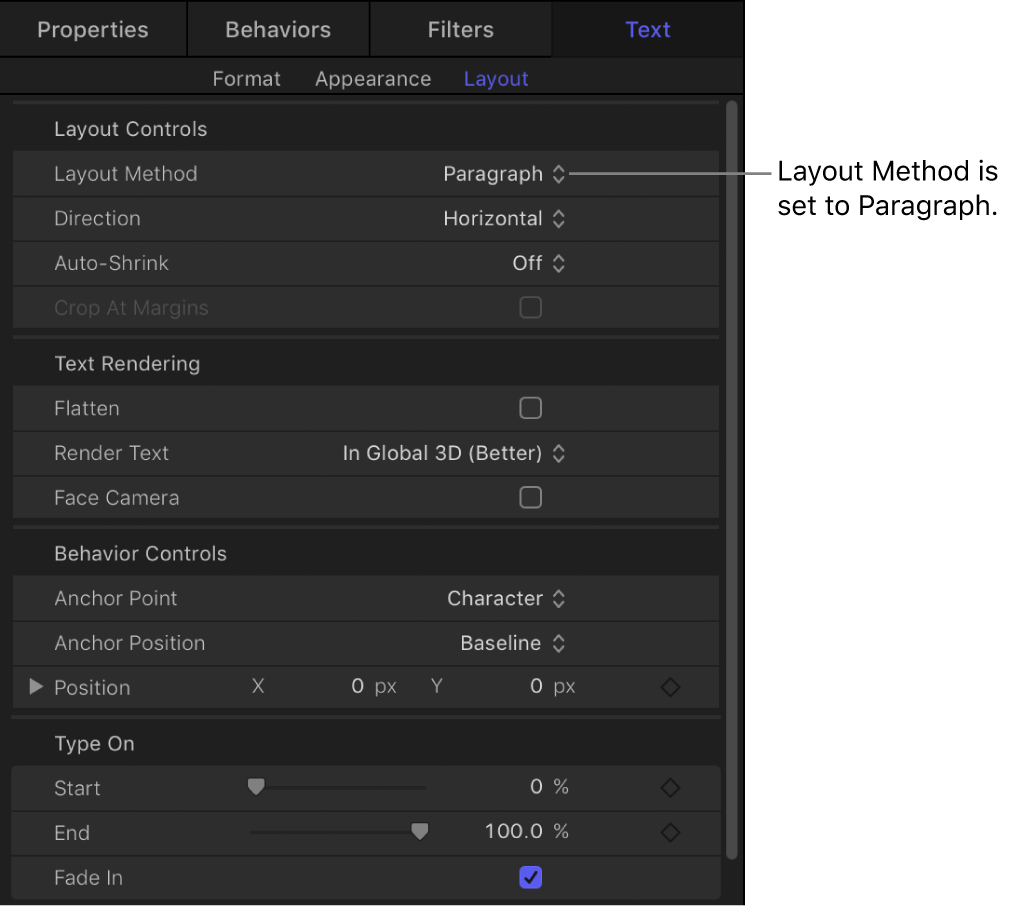Open the Anchor Position dropdown
1028x908 pixels.
point(559,643)
